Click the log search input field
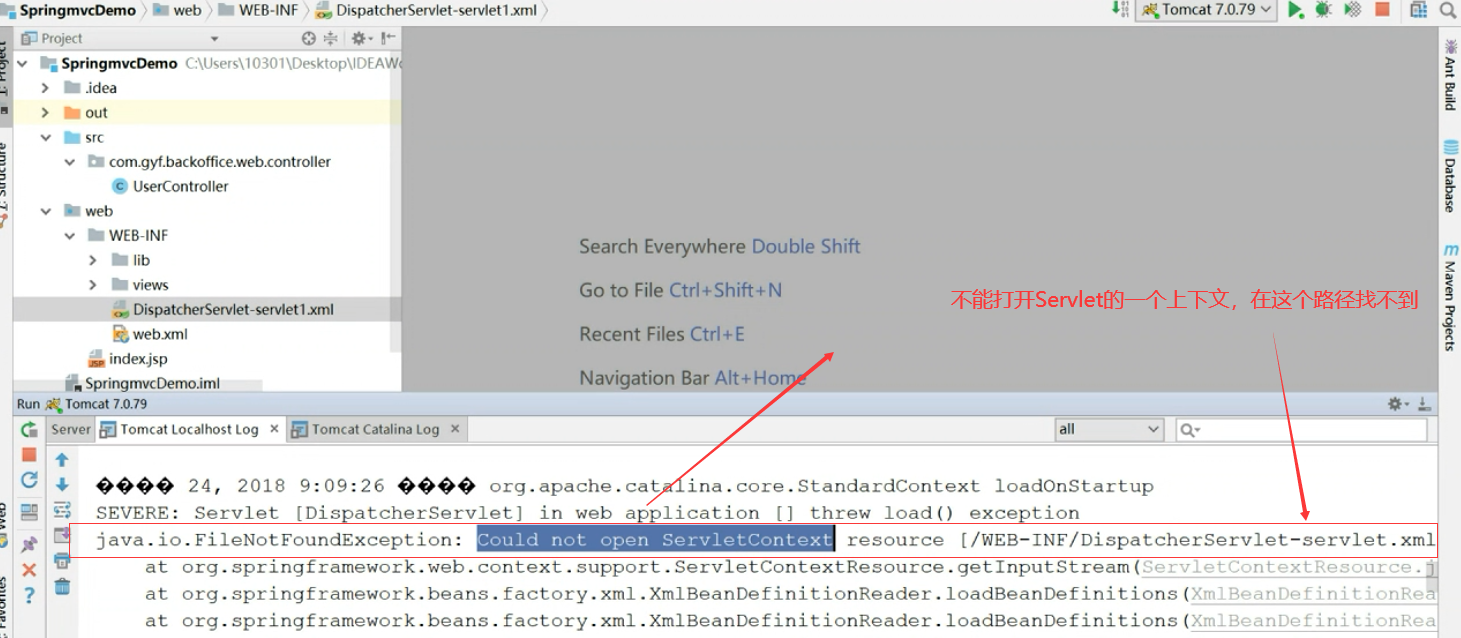Image resolution: width=1461 pixels, height=638 pixels. point(1301,429)
